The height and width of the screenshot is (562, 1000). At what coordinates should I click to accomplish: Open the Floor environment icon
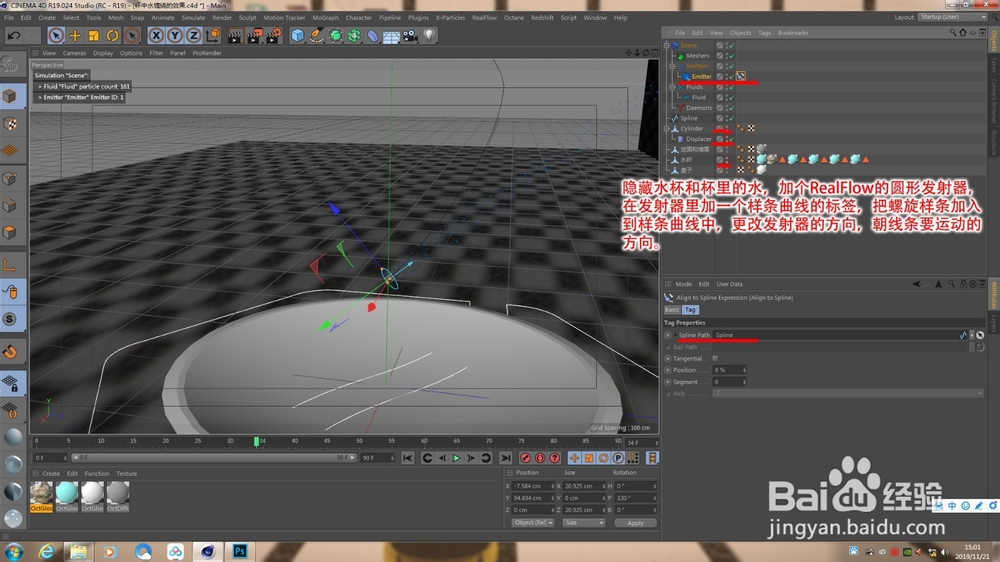(x=391, y=36)
